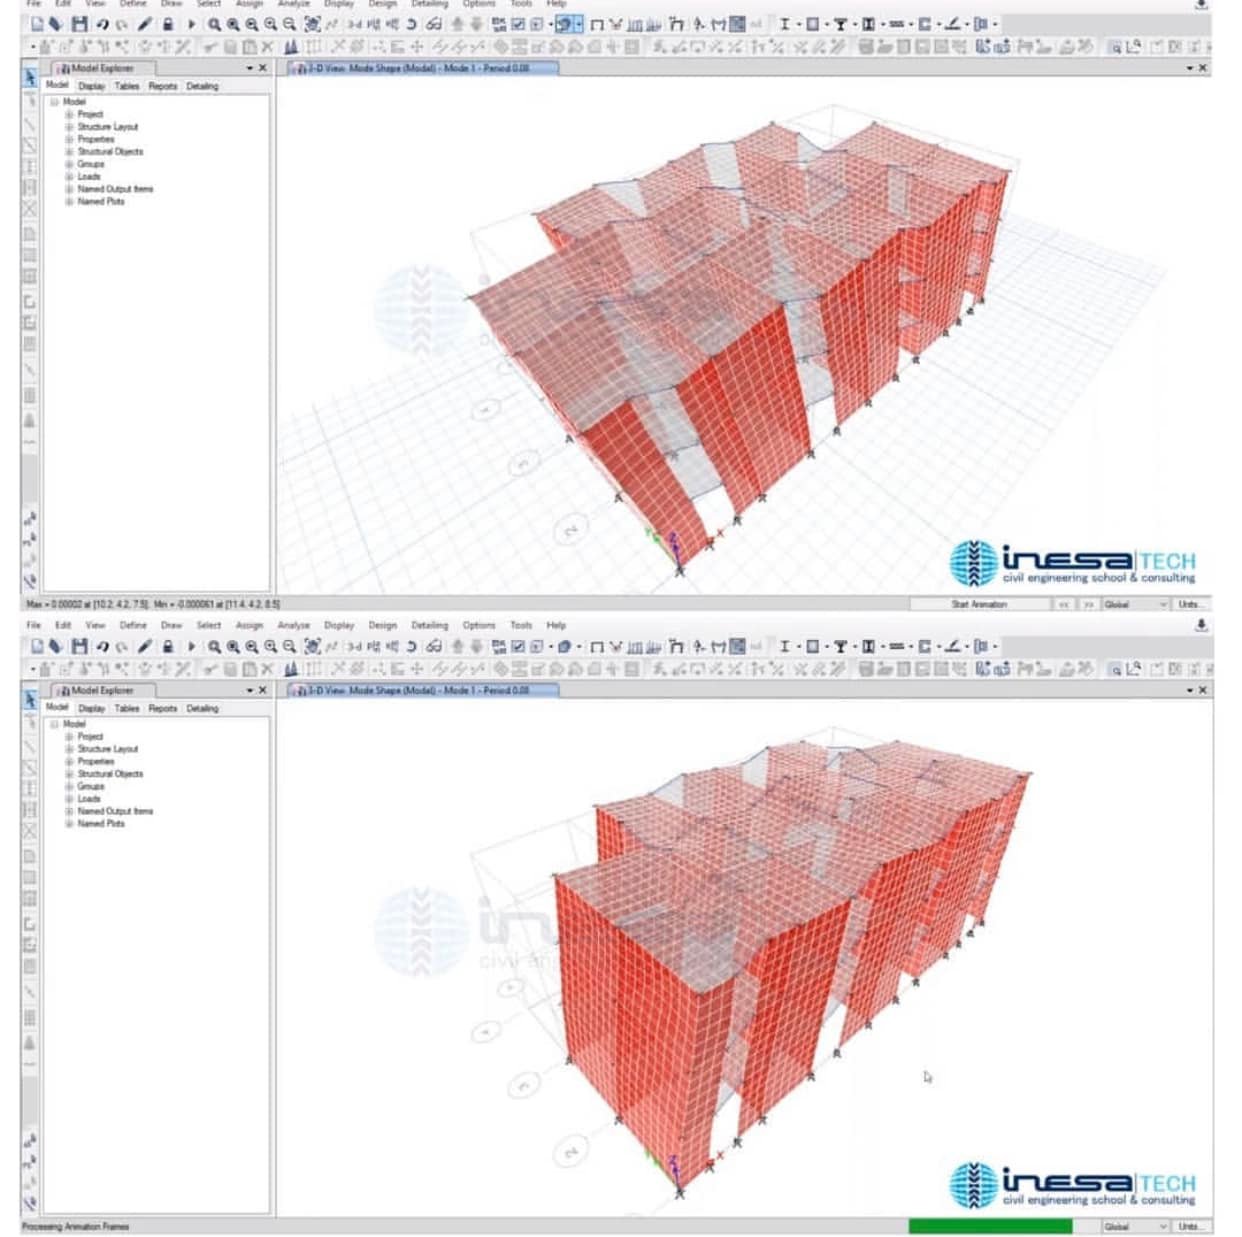1242x1237 pixels.
Task: Select 3-D View Mode Shape tab, lower window
Action: coord(422,690)
